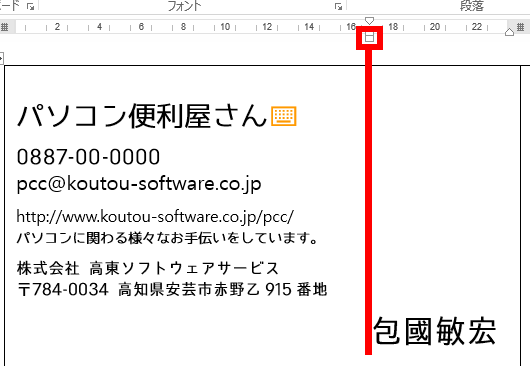Click the grid column marker at ruler's right end
Viewport: 530px width, 366px height.
521,26
